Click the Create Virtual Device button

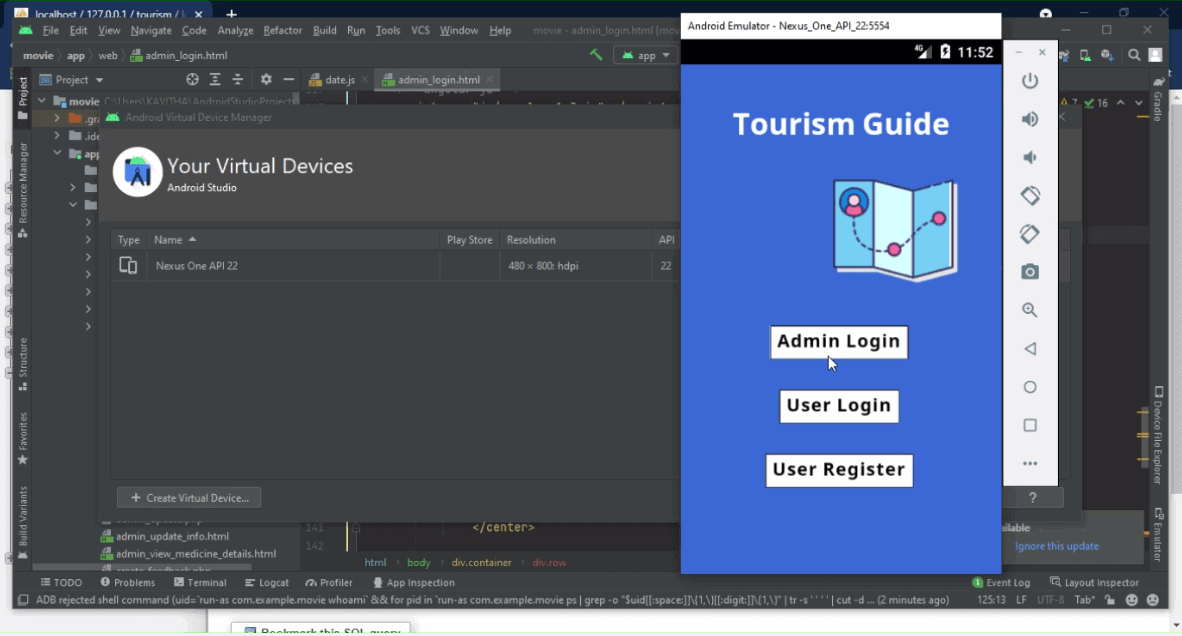click(189, 498)
